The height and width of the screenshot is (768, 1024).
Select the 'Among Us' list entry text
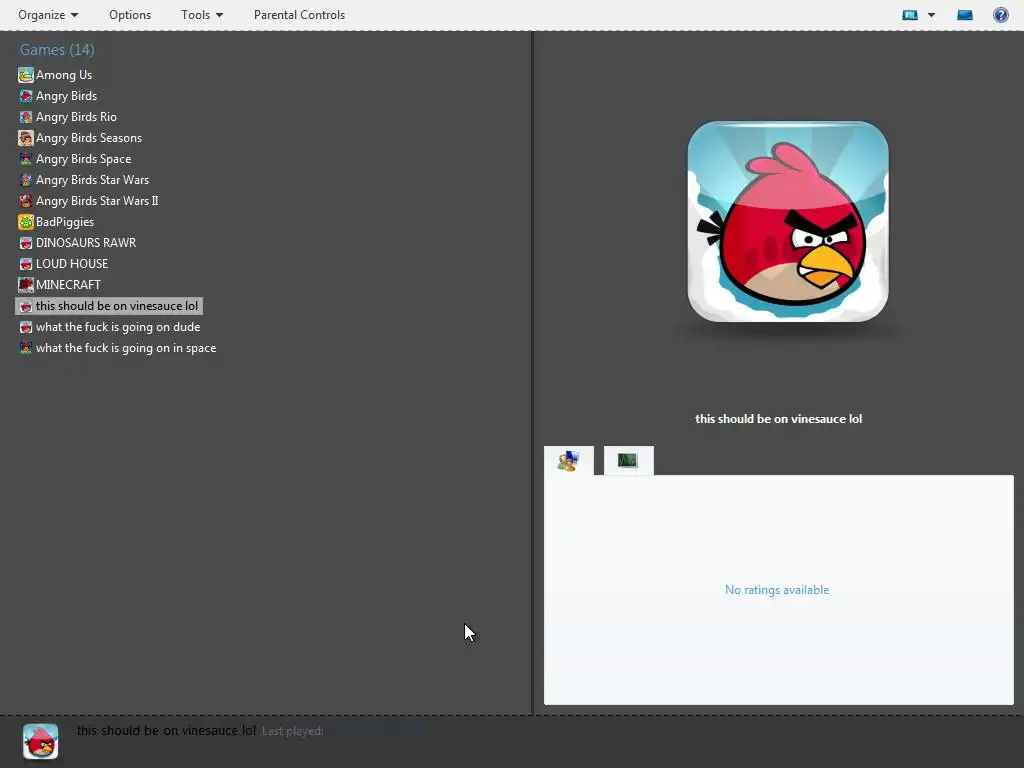(64, 75)
